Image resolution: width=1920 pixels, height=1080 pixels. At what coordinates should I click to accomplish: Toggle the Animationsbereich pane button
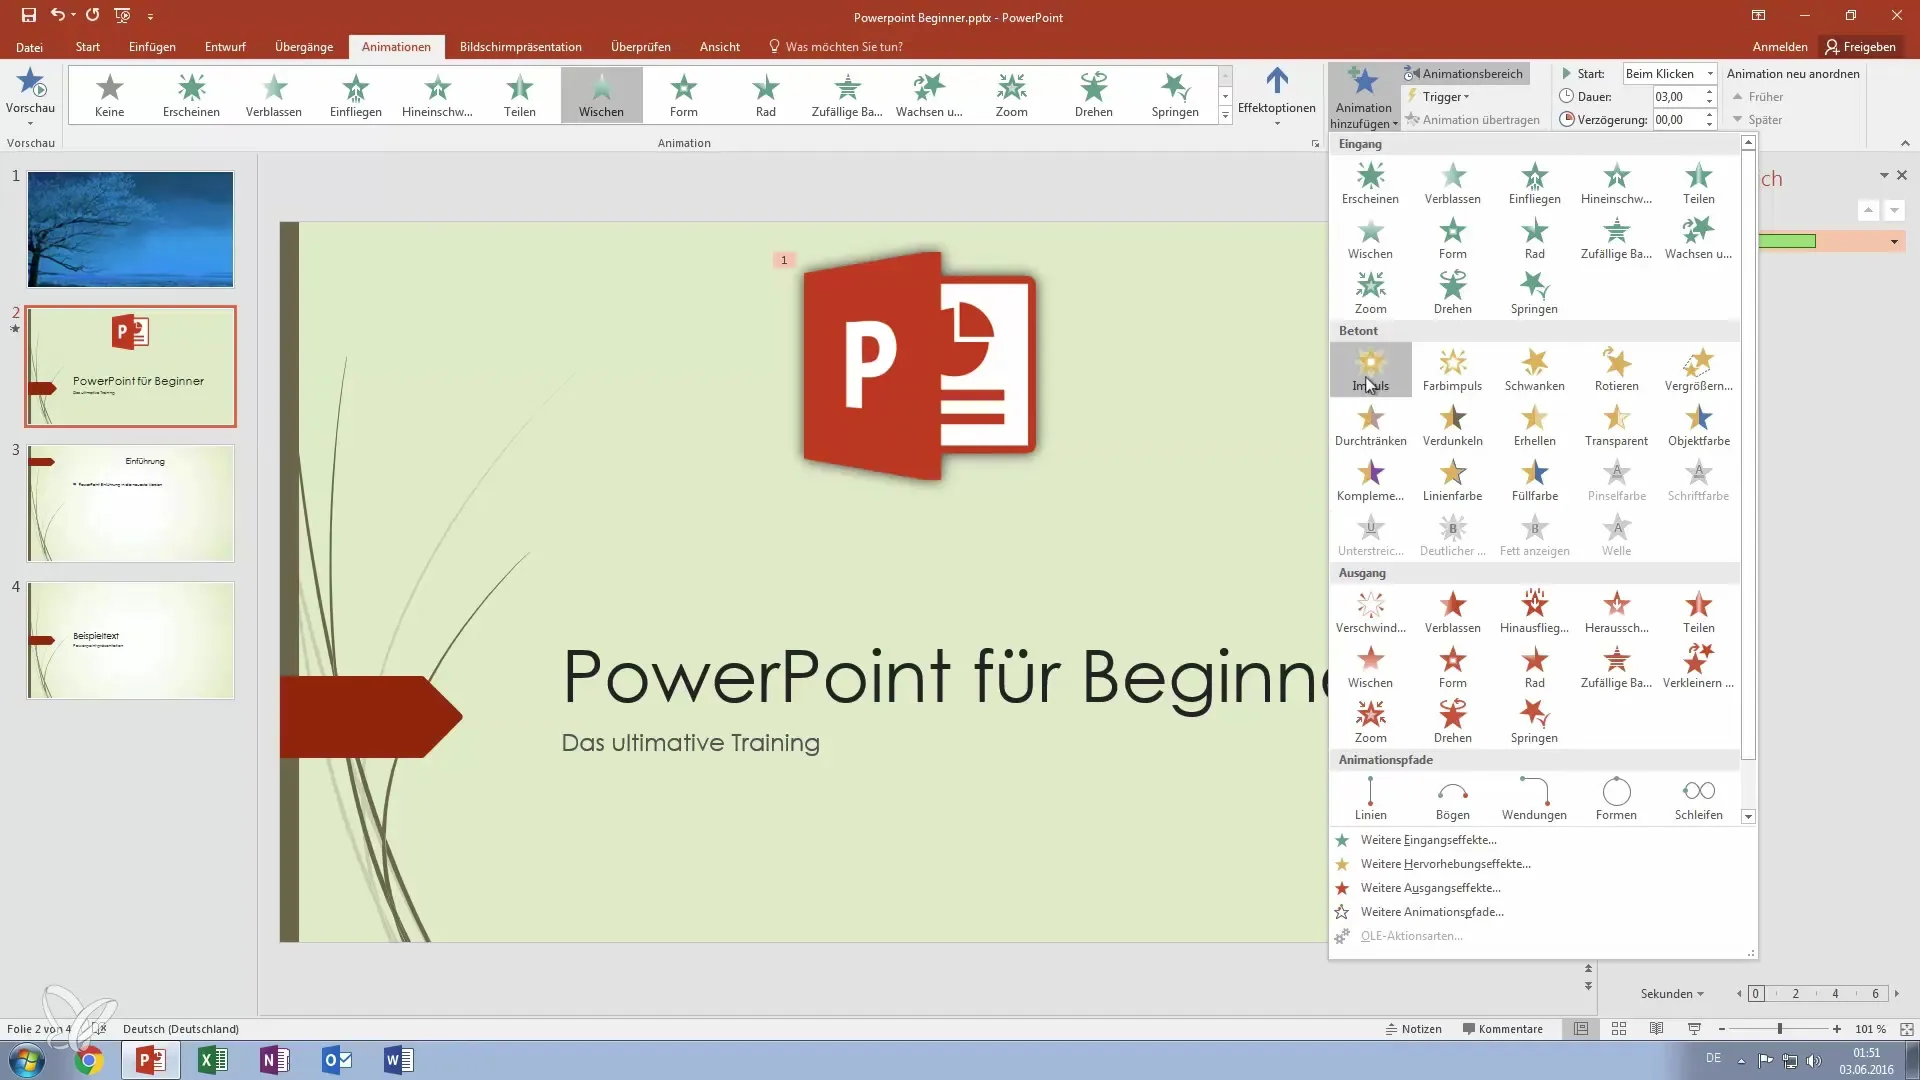click(1464, 73)
